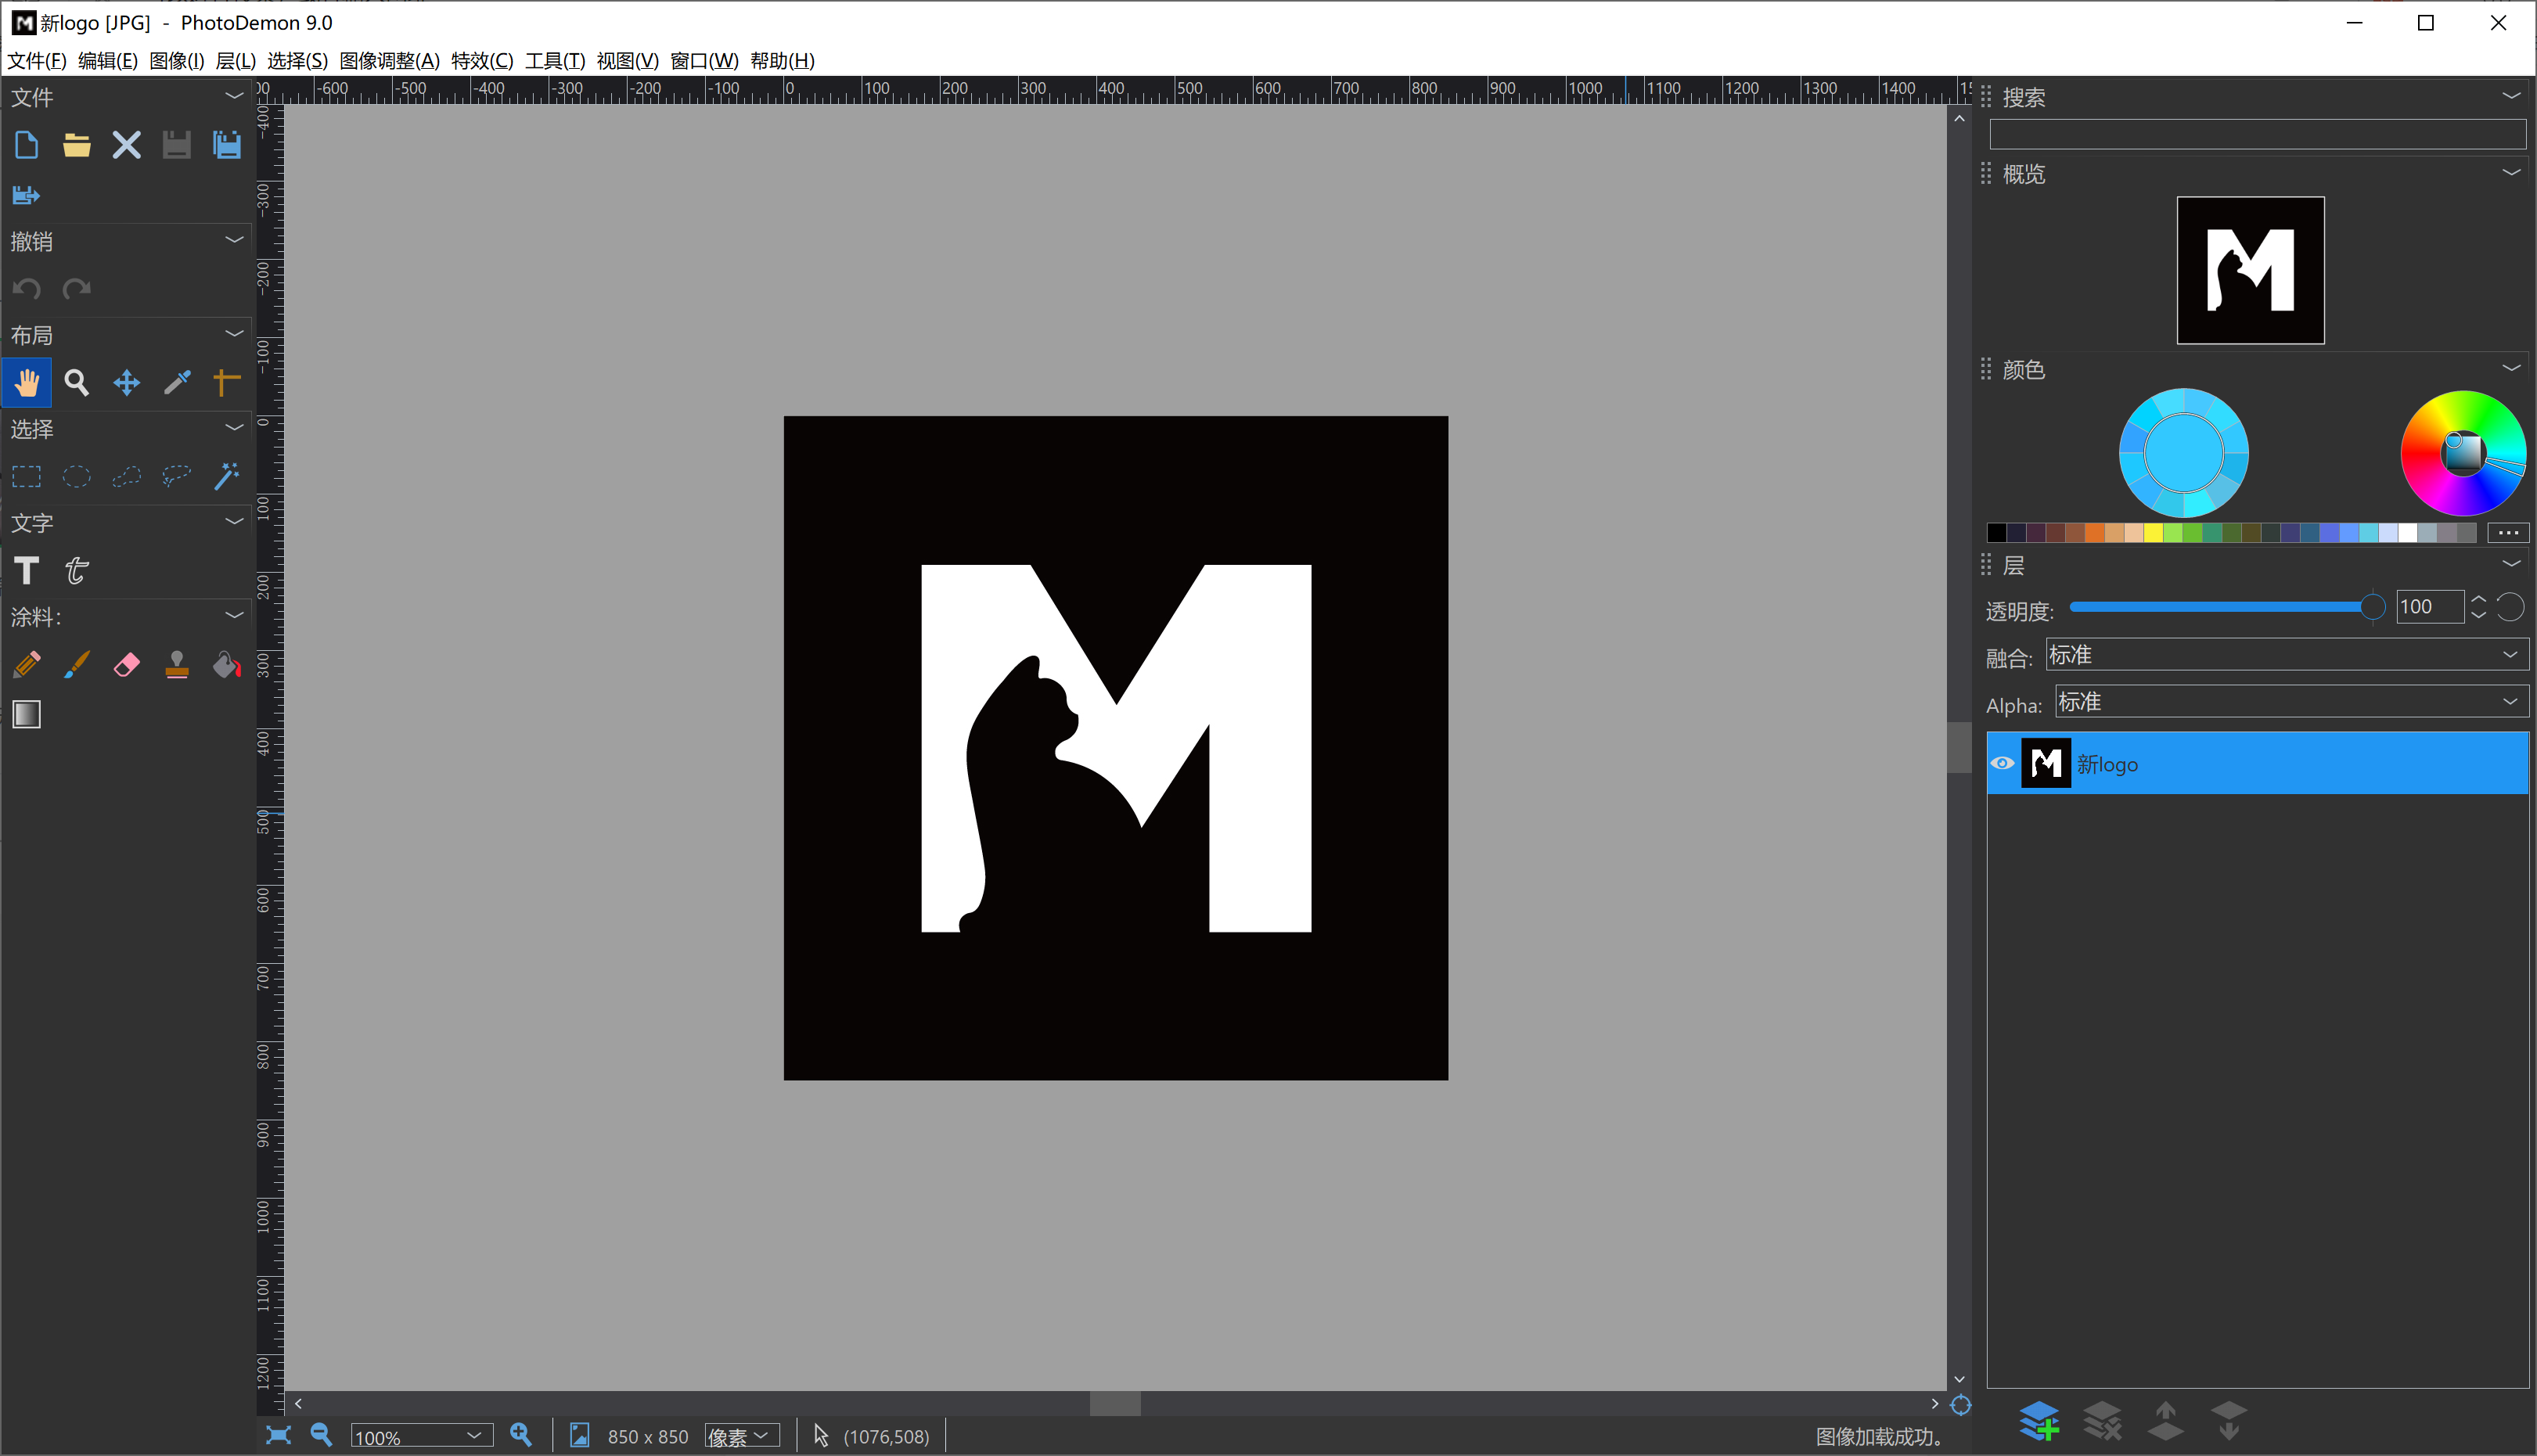Open the zoom percentage dropdown
2537x1456 pixels.
click(x=475, y=1436)
